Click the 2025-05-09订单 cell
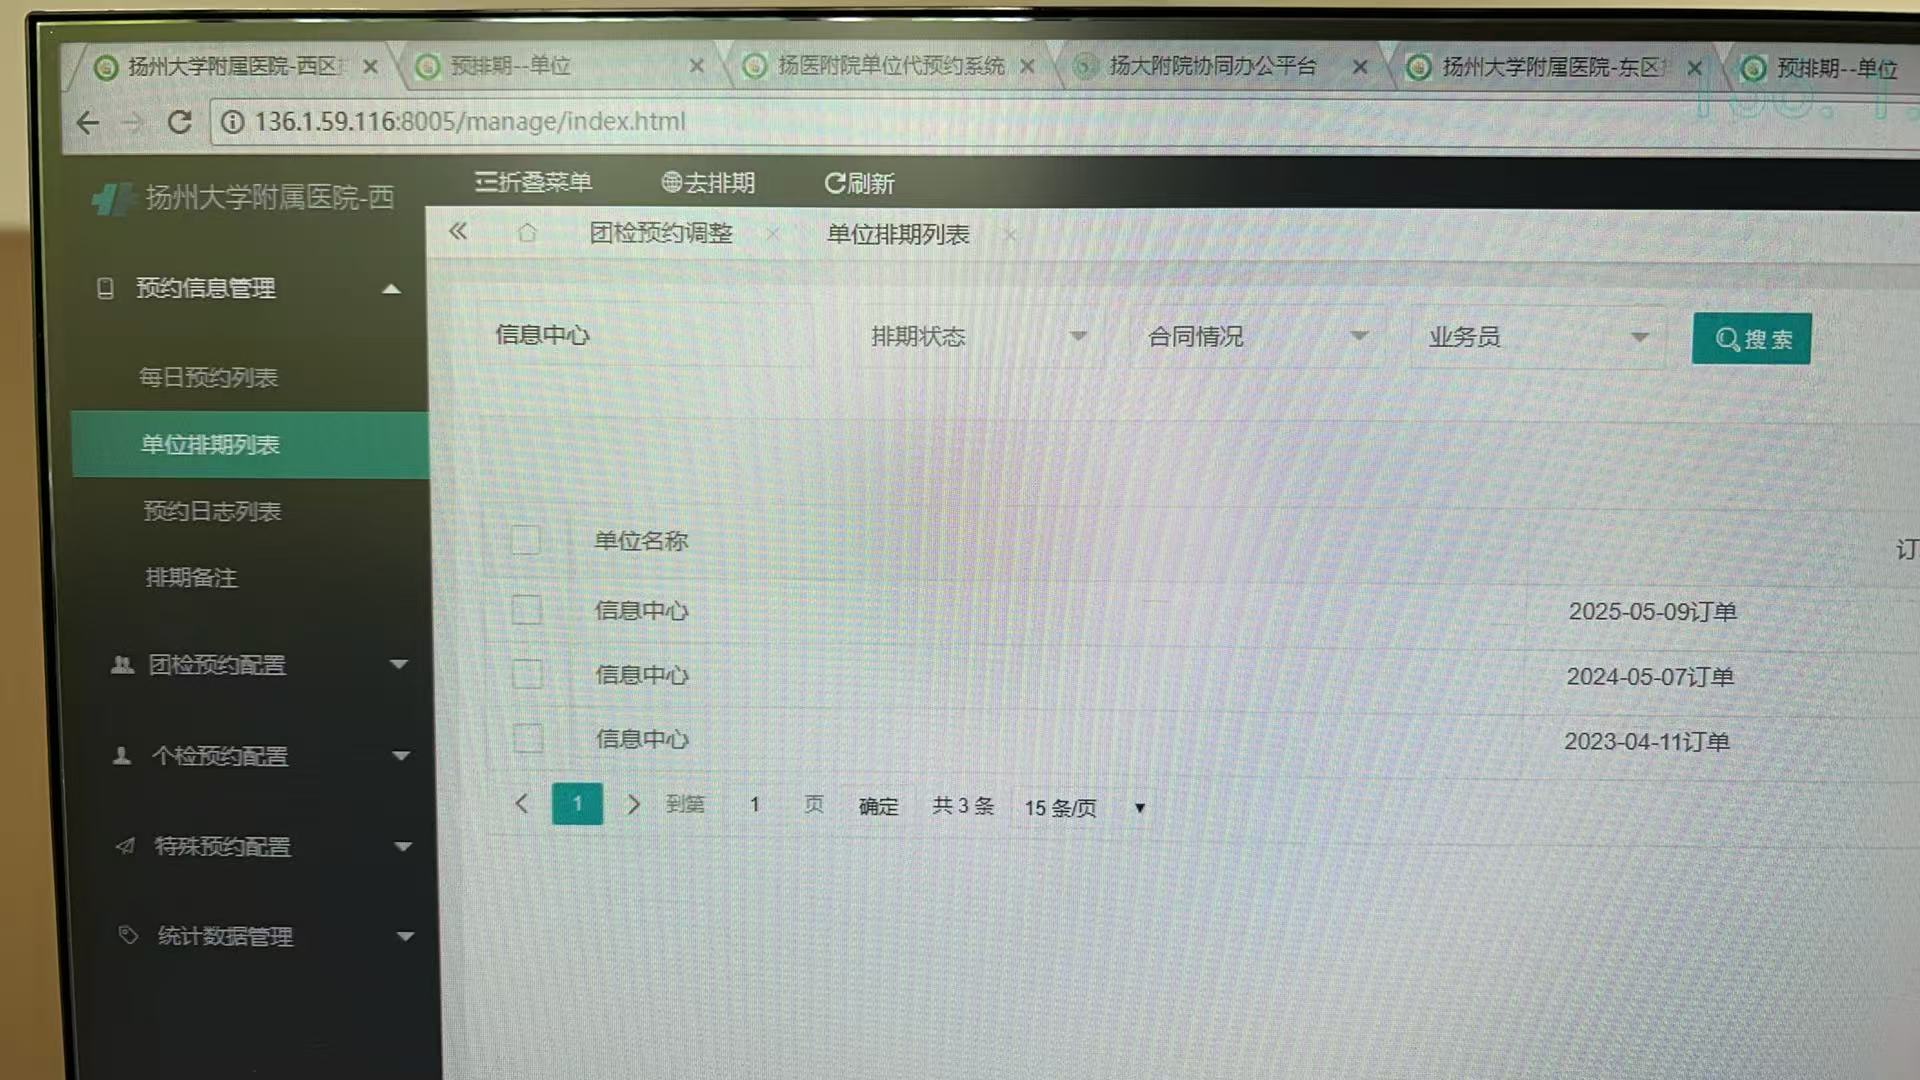Screen dimensions: 1920x1080 [x=1652, y=611]
